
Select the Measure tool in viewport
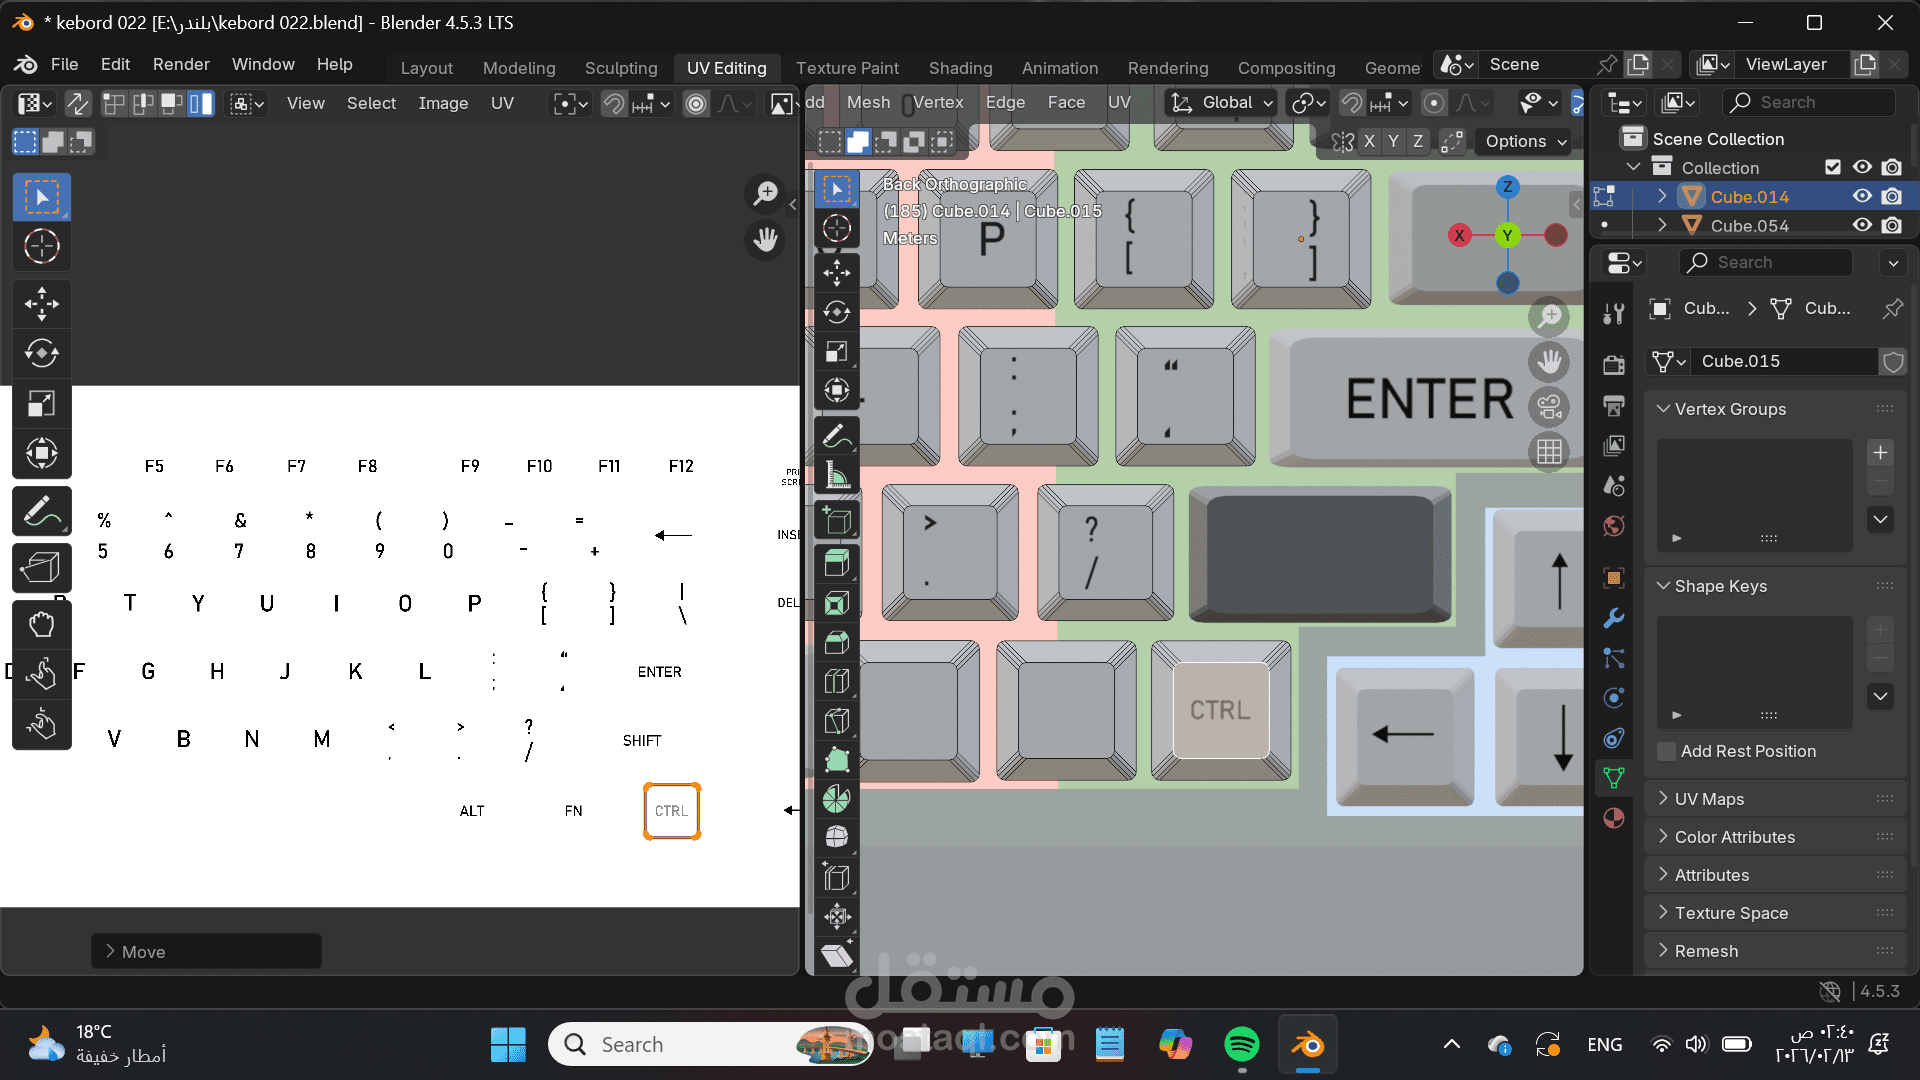coord(837,476)
